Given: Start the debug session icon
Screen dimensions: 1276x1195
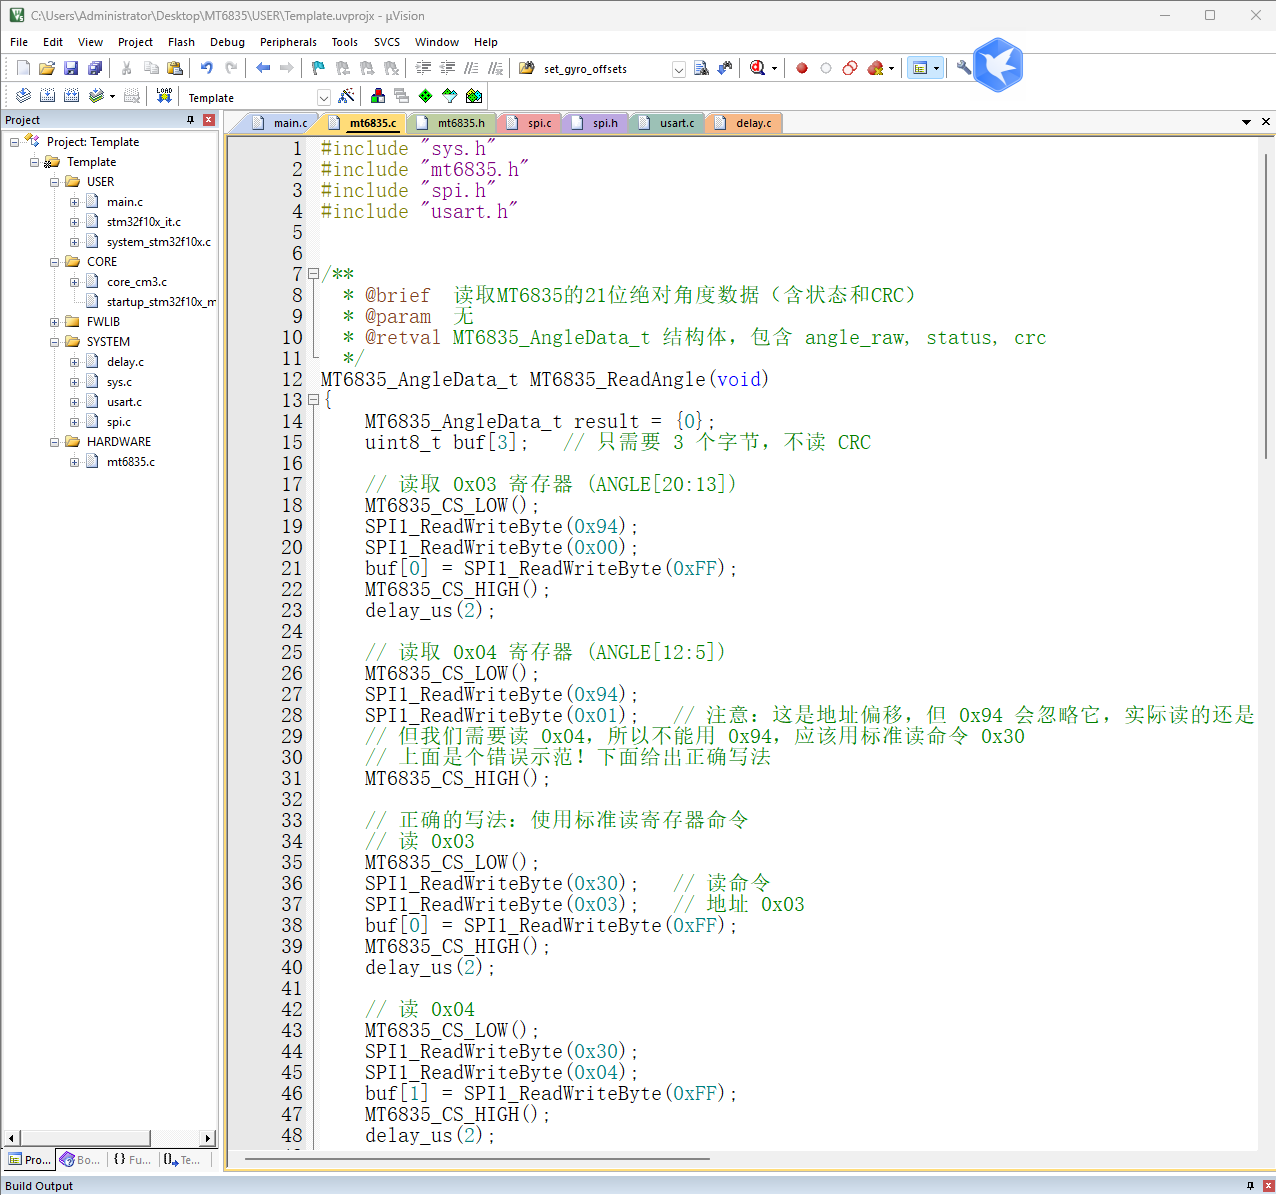Looking at the screenshot, I should (758, 68).
